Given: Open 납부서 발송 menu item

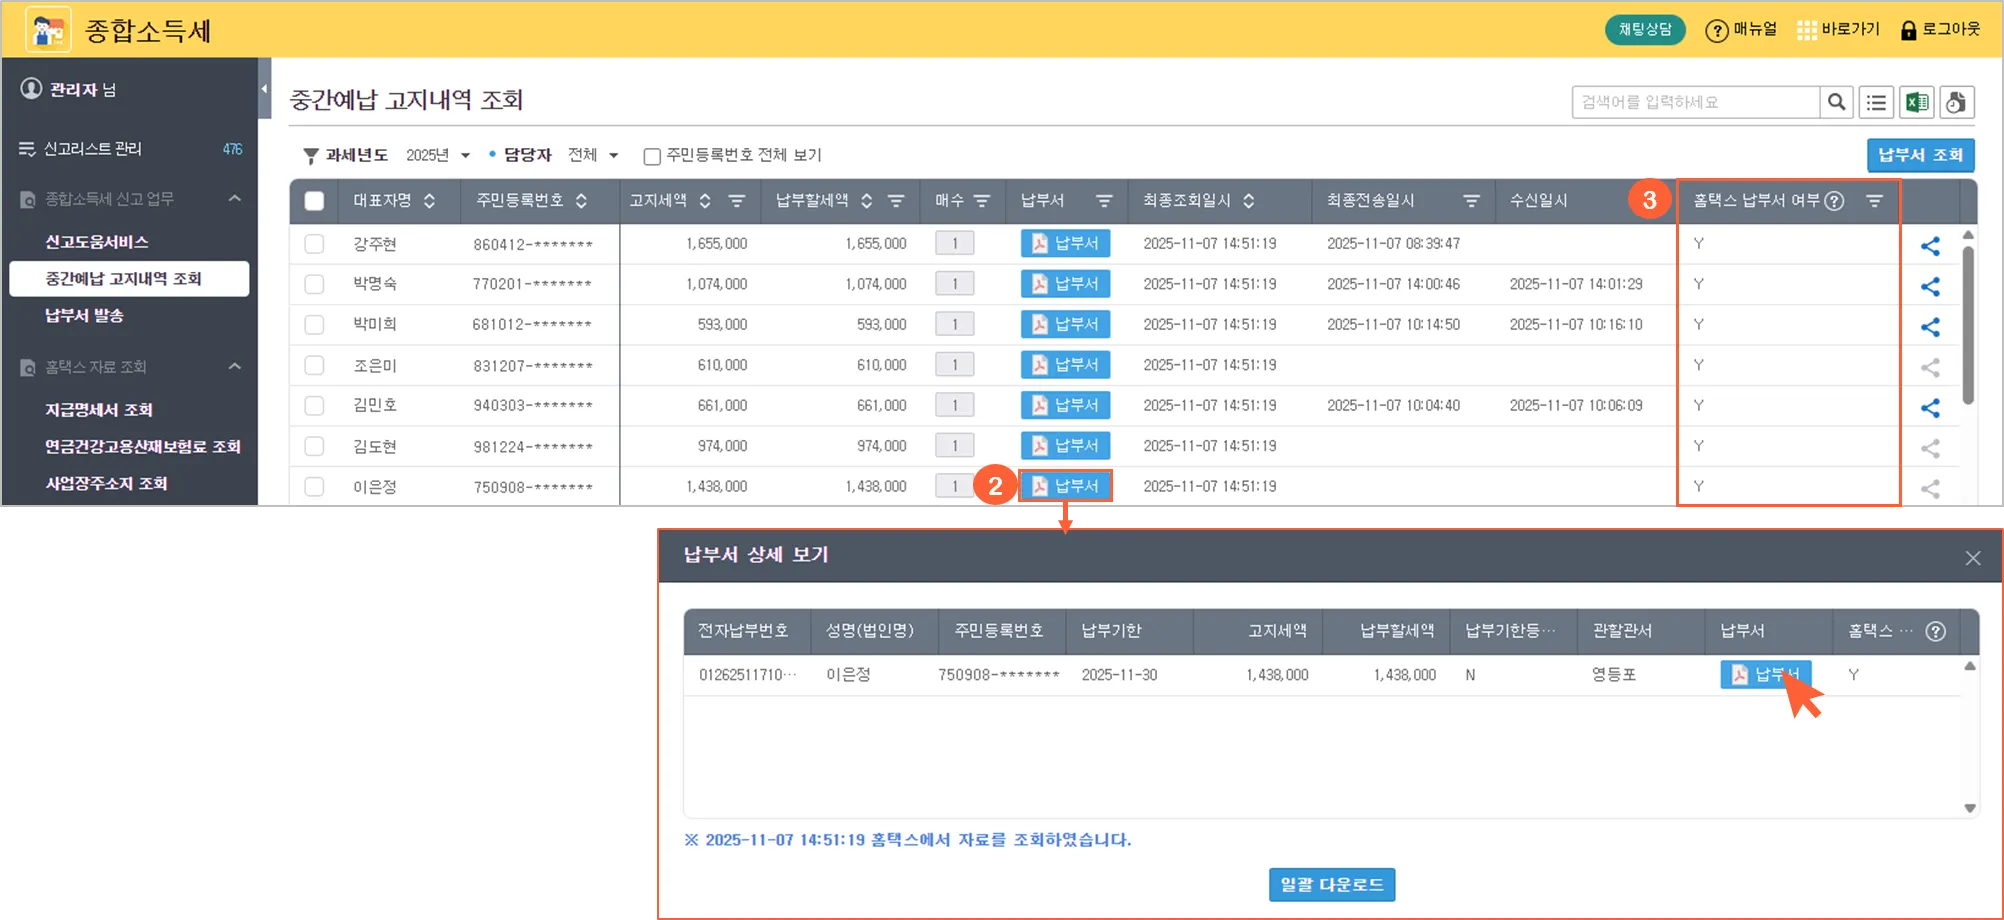Looking at the screenshot, I should pos(84,316).
